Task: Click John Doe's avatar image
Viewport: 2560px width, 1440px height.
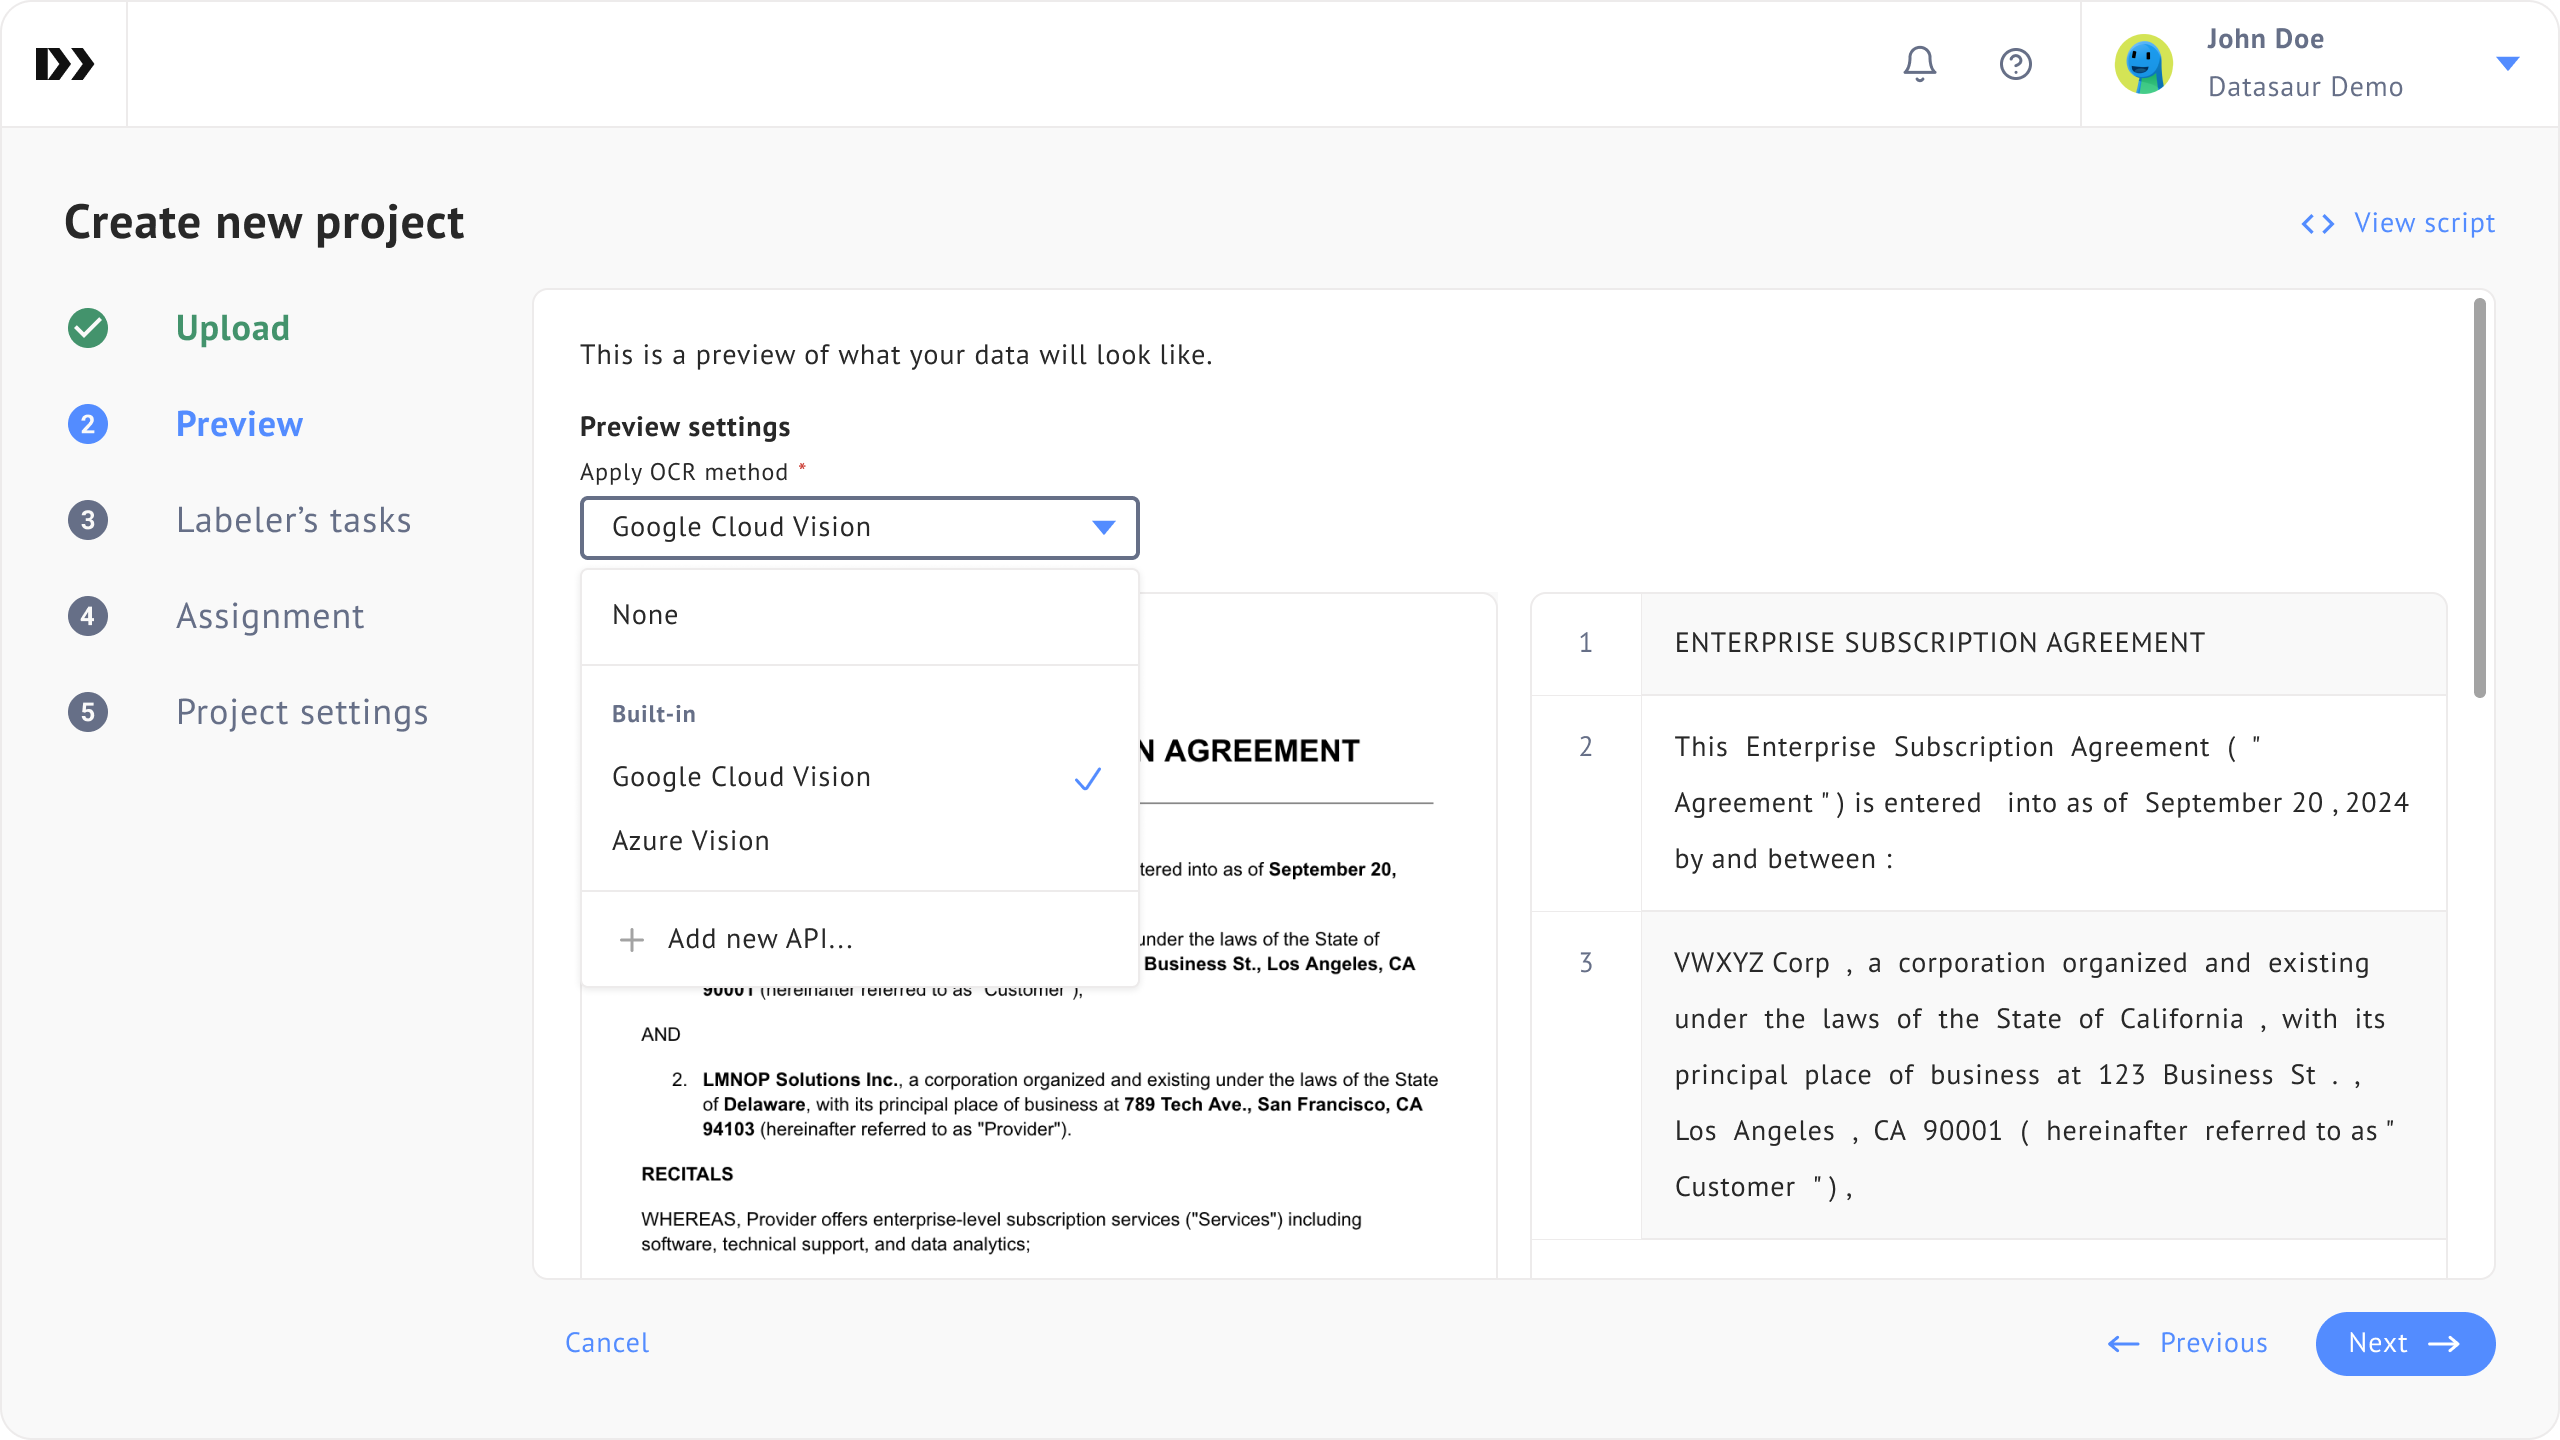Action: 2143,64
